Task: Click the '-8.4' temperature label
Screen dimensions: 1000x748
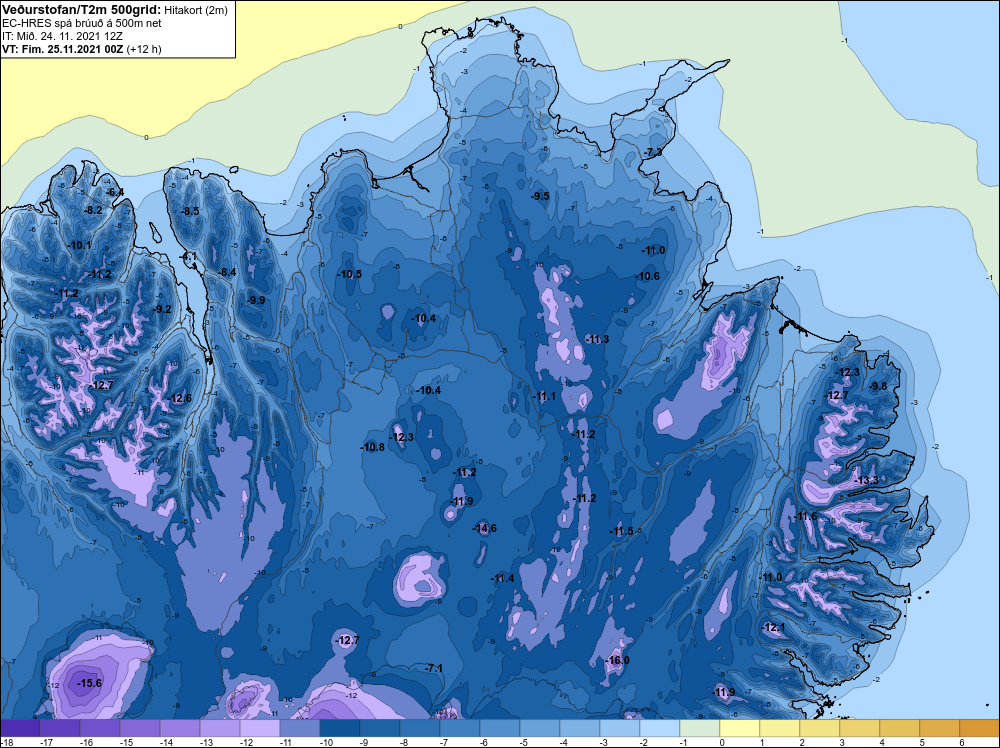Action: click(x=227, y=272)
